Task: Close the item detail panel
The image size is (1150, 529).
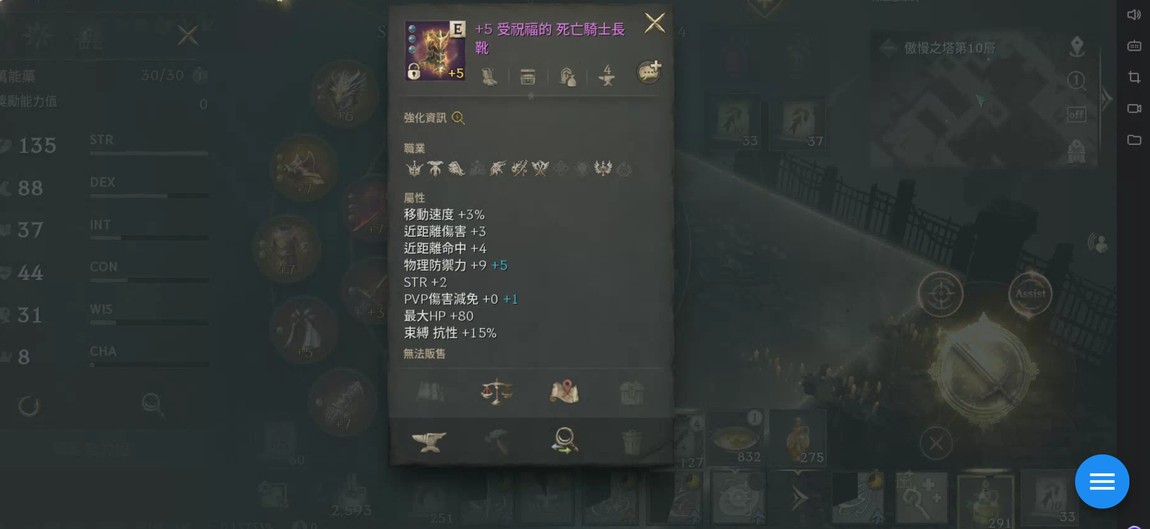Action: 654,23
